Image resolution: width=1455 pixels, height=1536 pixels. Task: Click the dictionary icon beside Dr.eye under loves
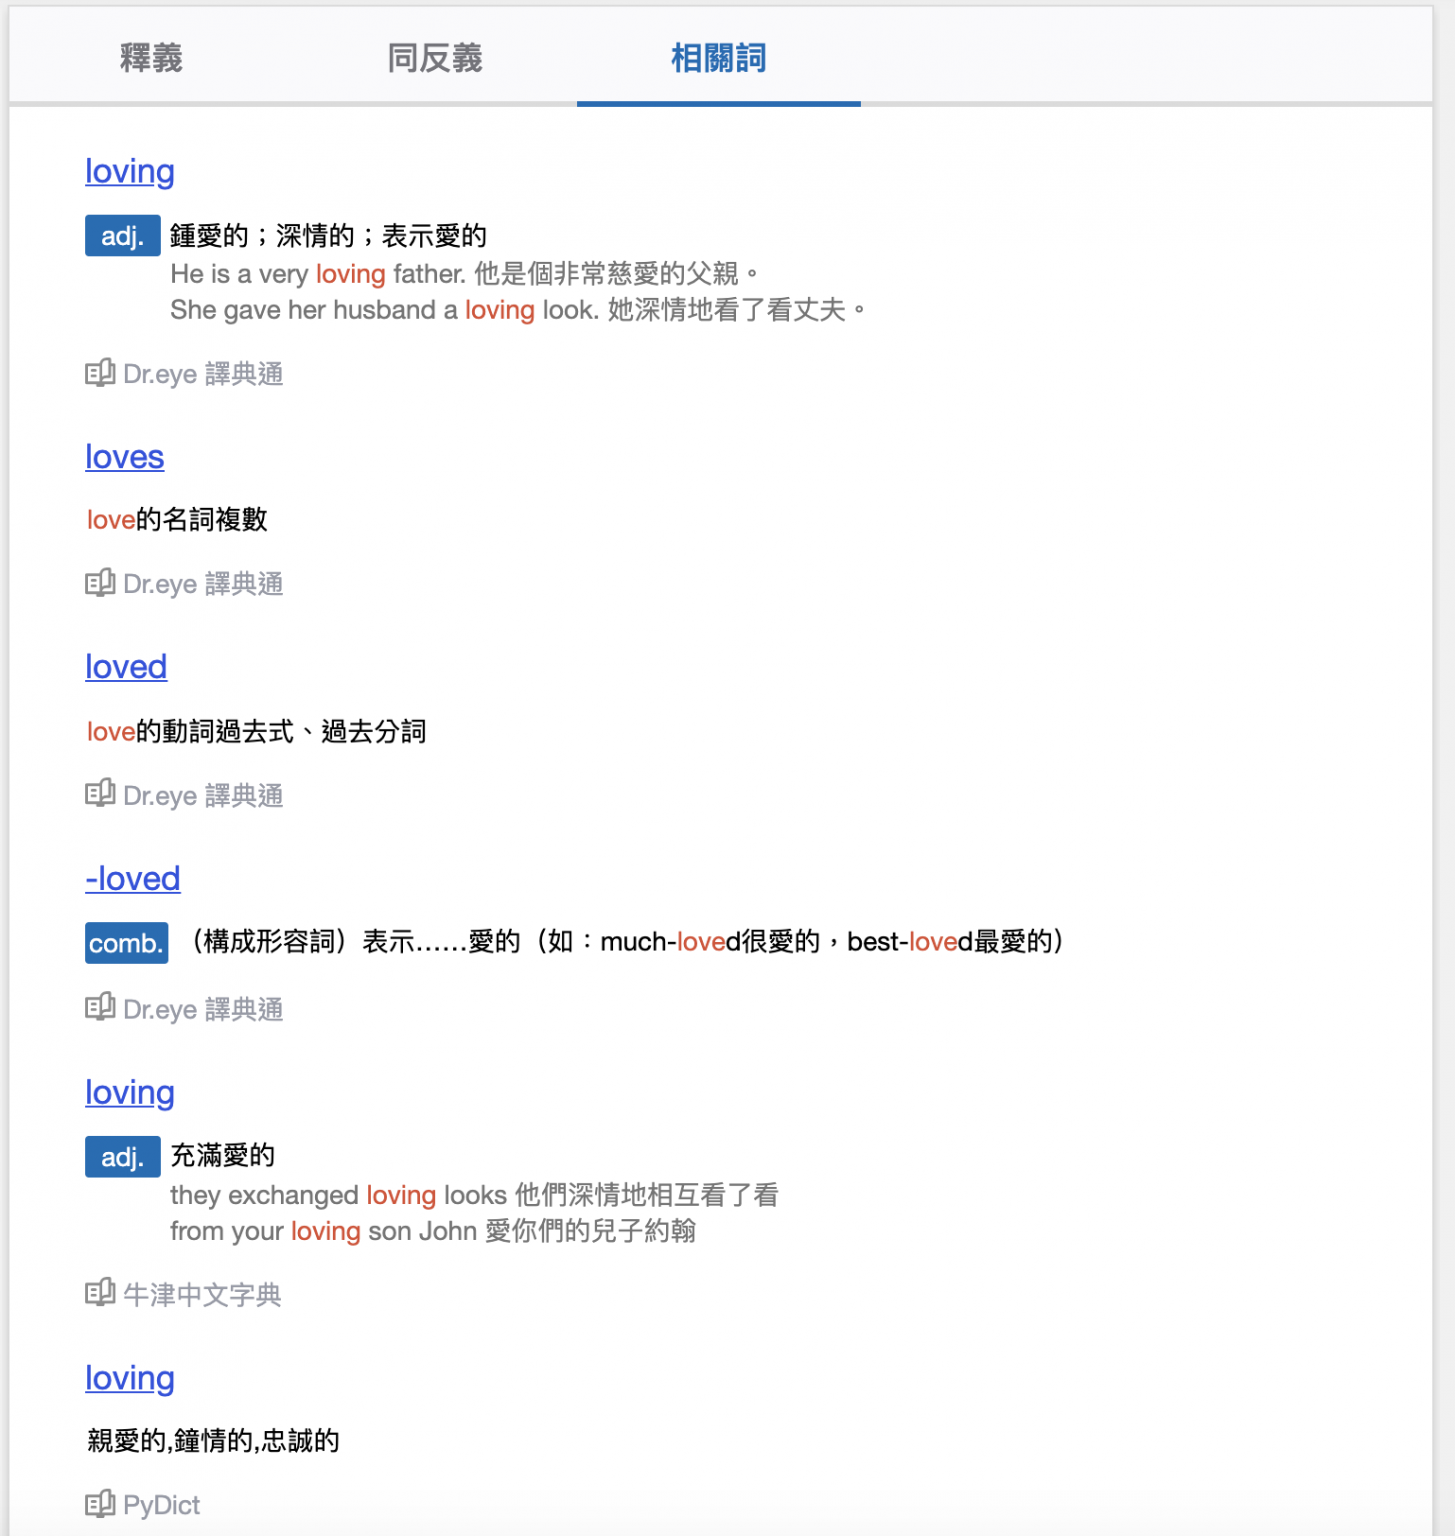[99, 582]
